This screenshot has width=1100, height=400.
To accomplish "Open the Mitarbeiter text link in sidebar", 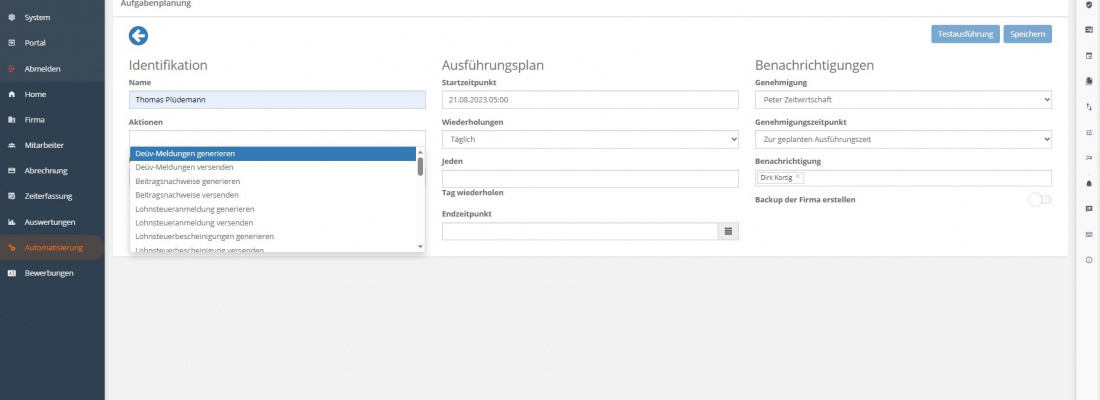I will [x=44, y=145].
